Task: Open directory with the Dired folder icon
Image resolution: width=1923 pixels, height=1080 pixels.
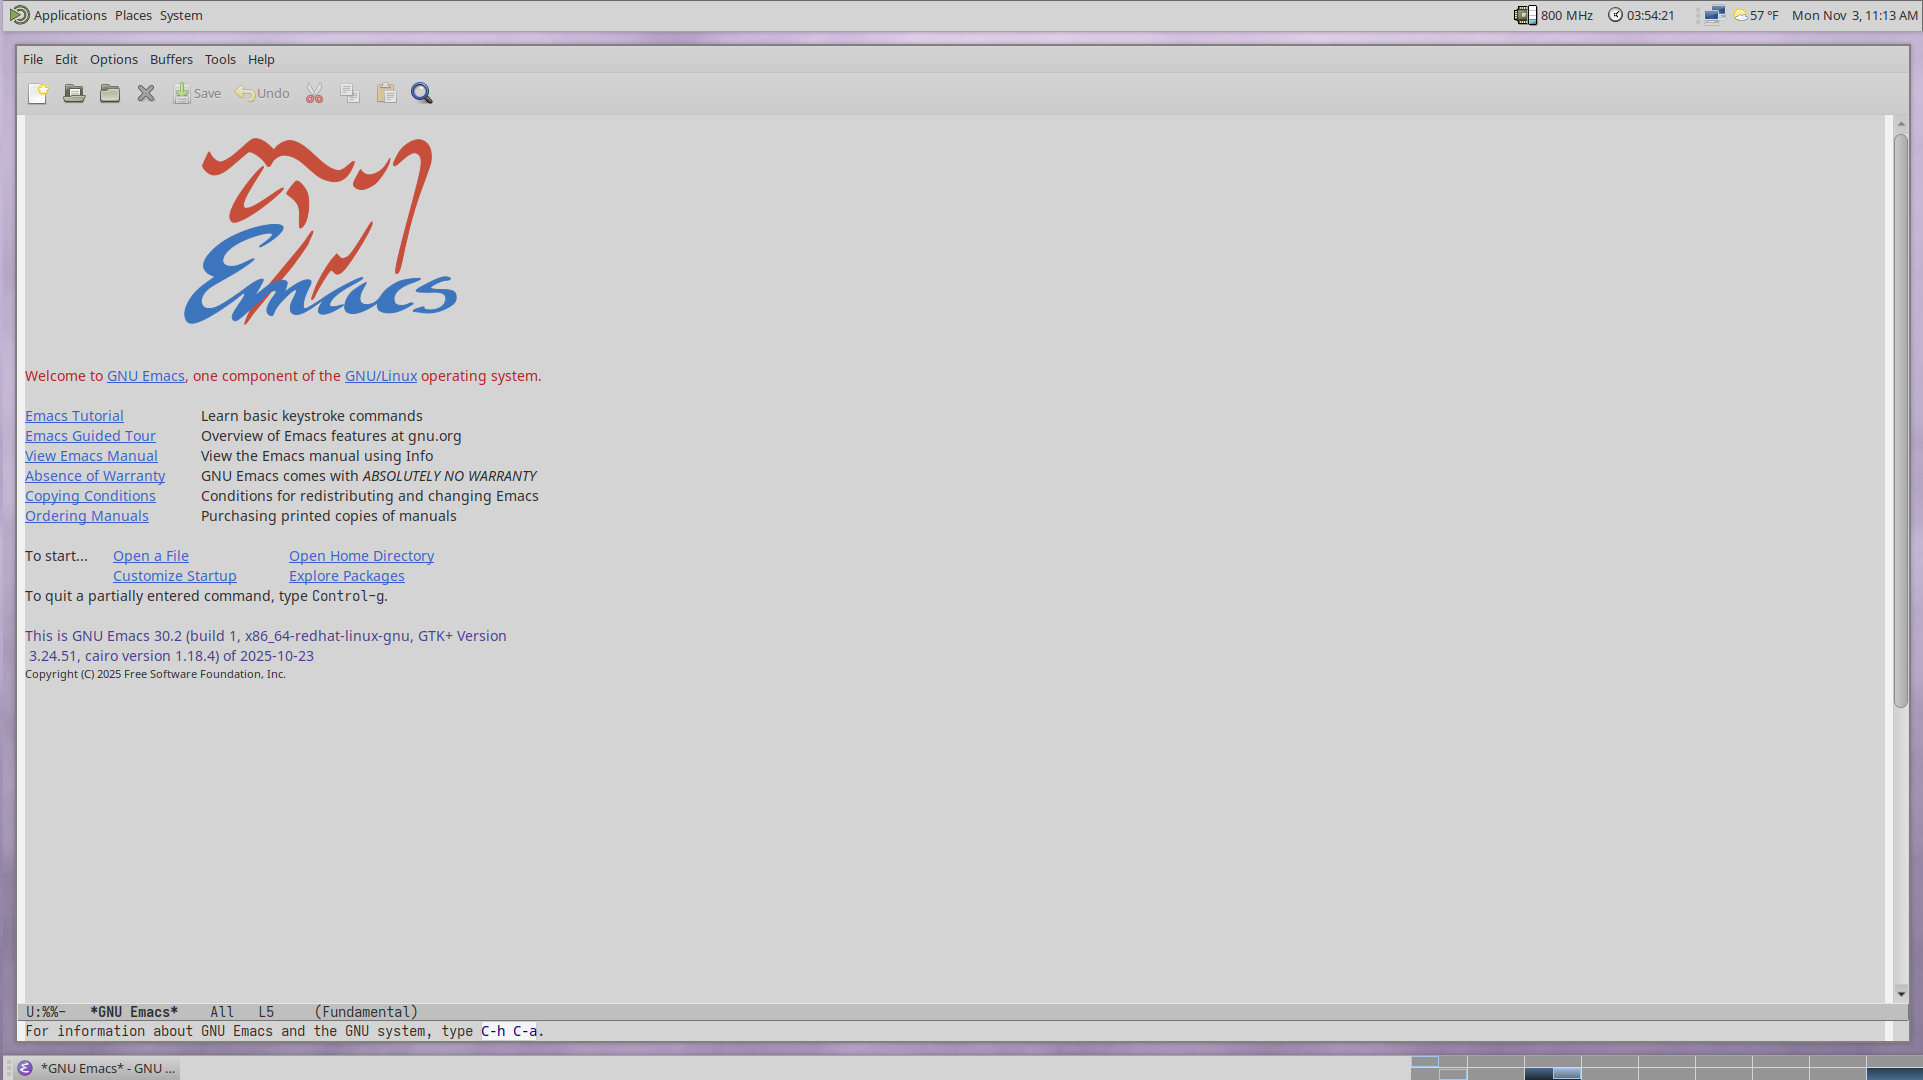Action: (110, 93)
